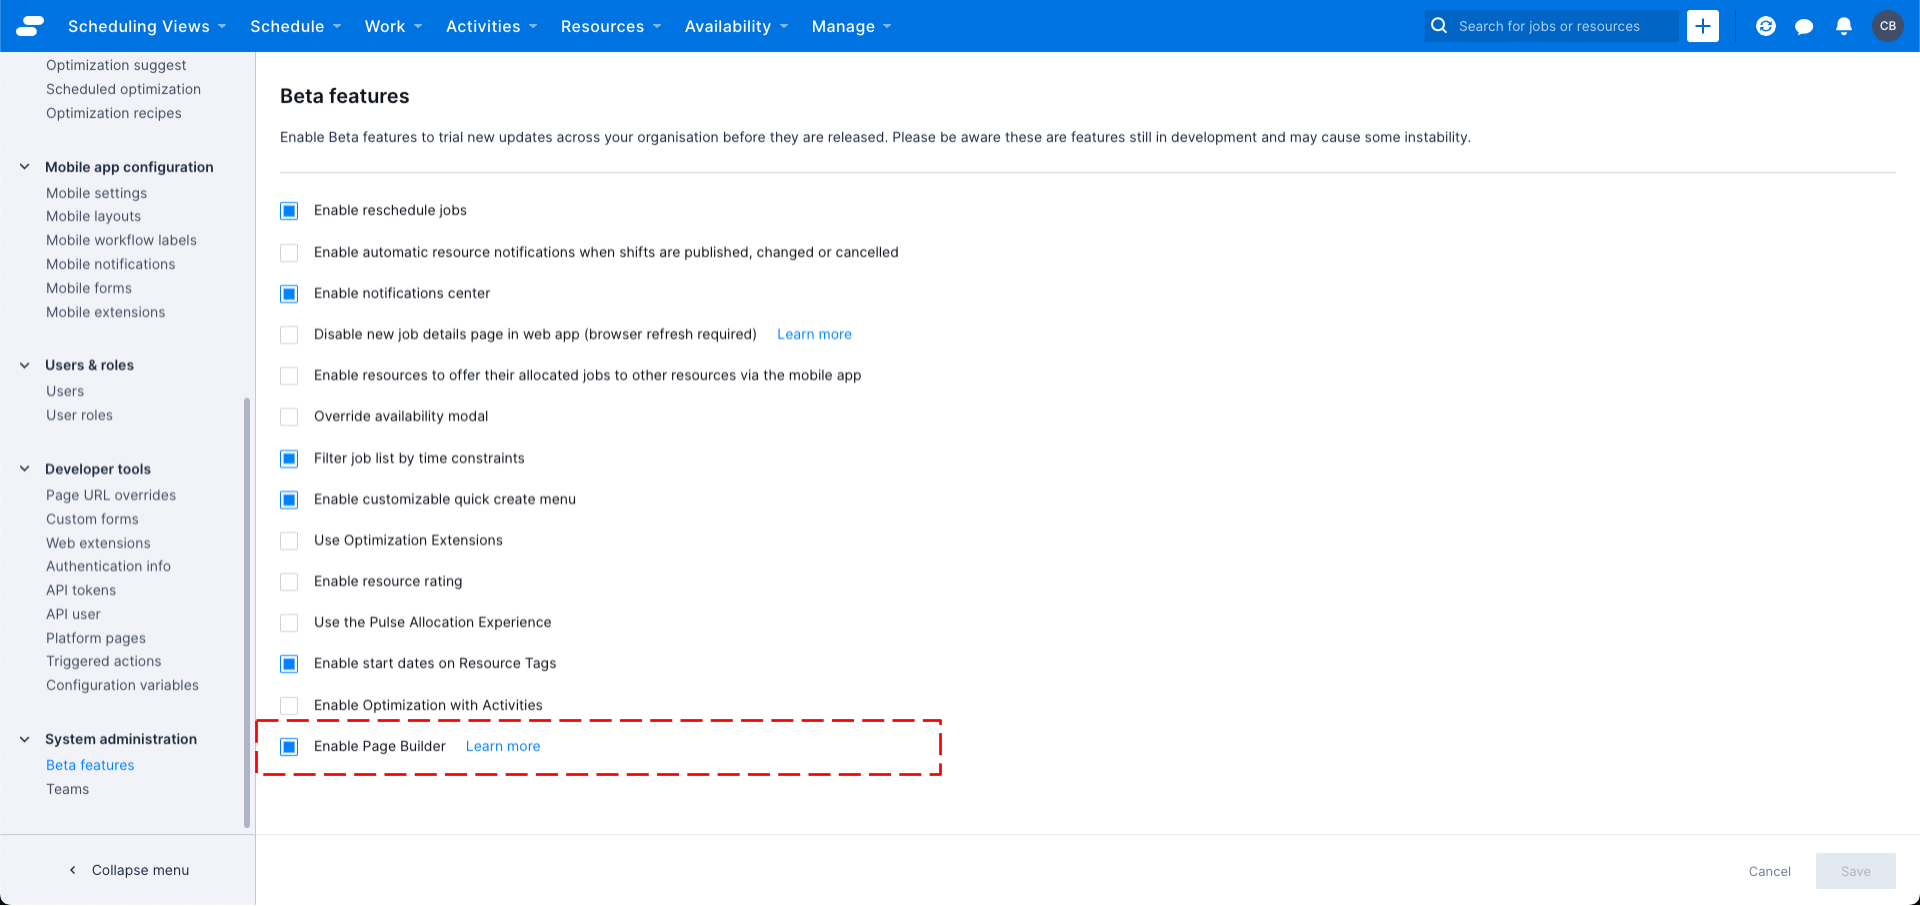Collapse the menu using the chevron icon
The height and width of the screenshot is (906, 1920).
[x=71, y=870]
